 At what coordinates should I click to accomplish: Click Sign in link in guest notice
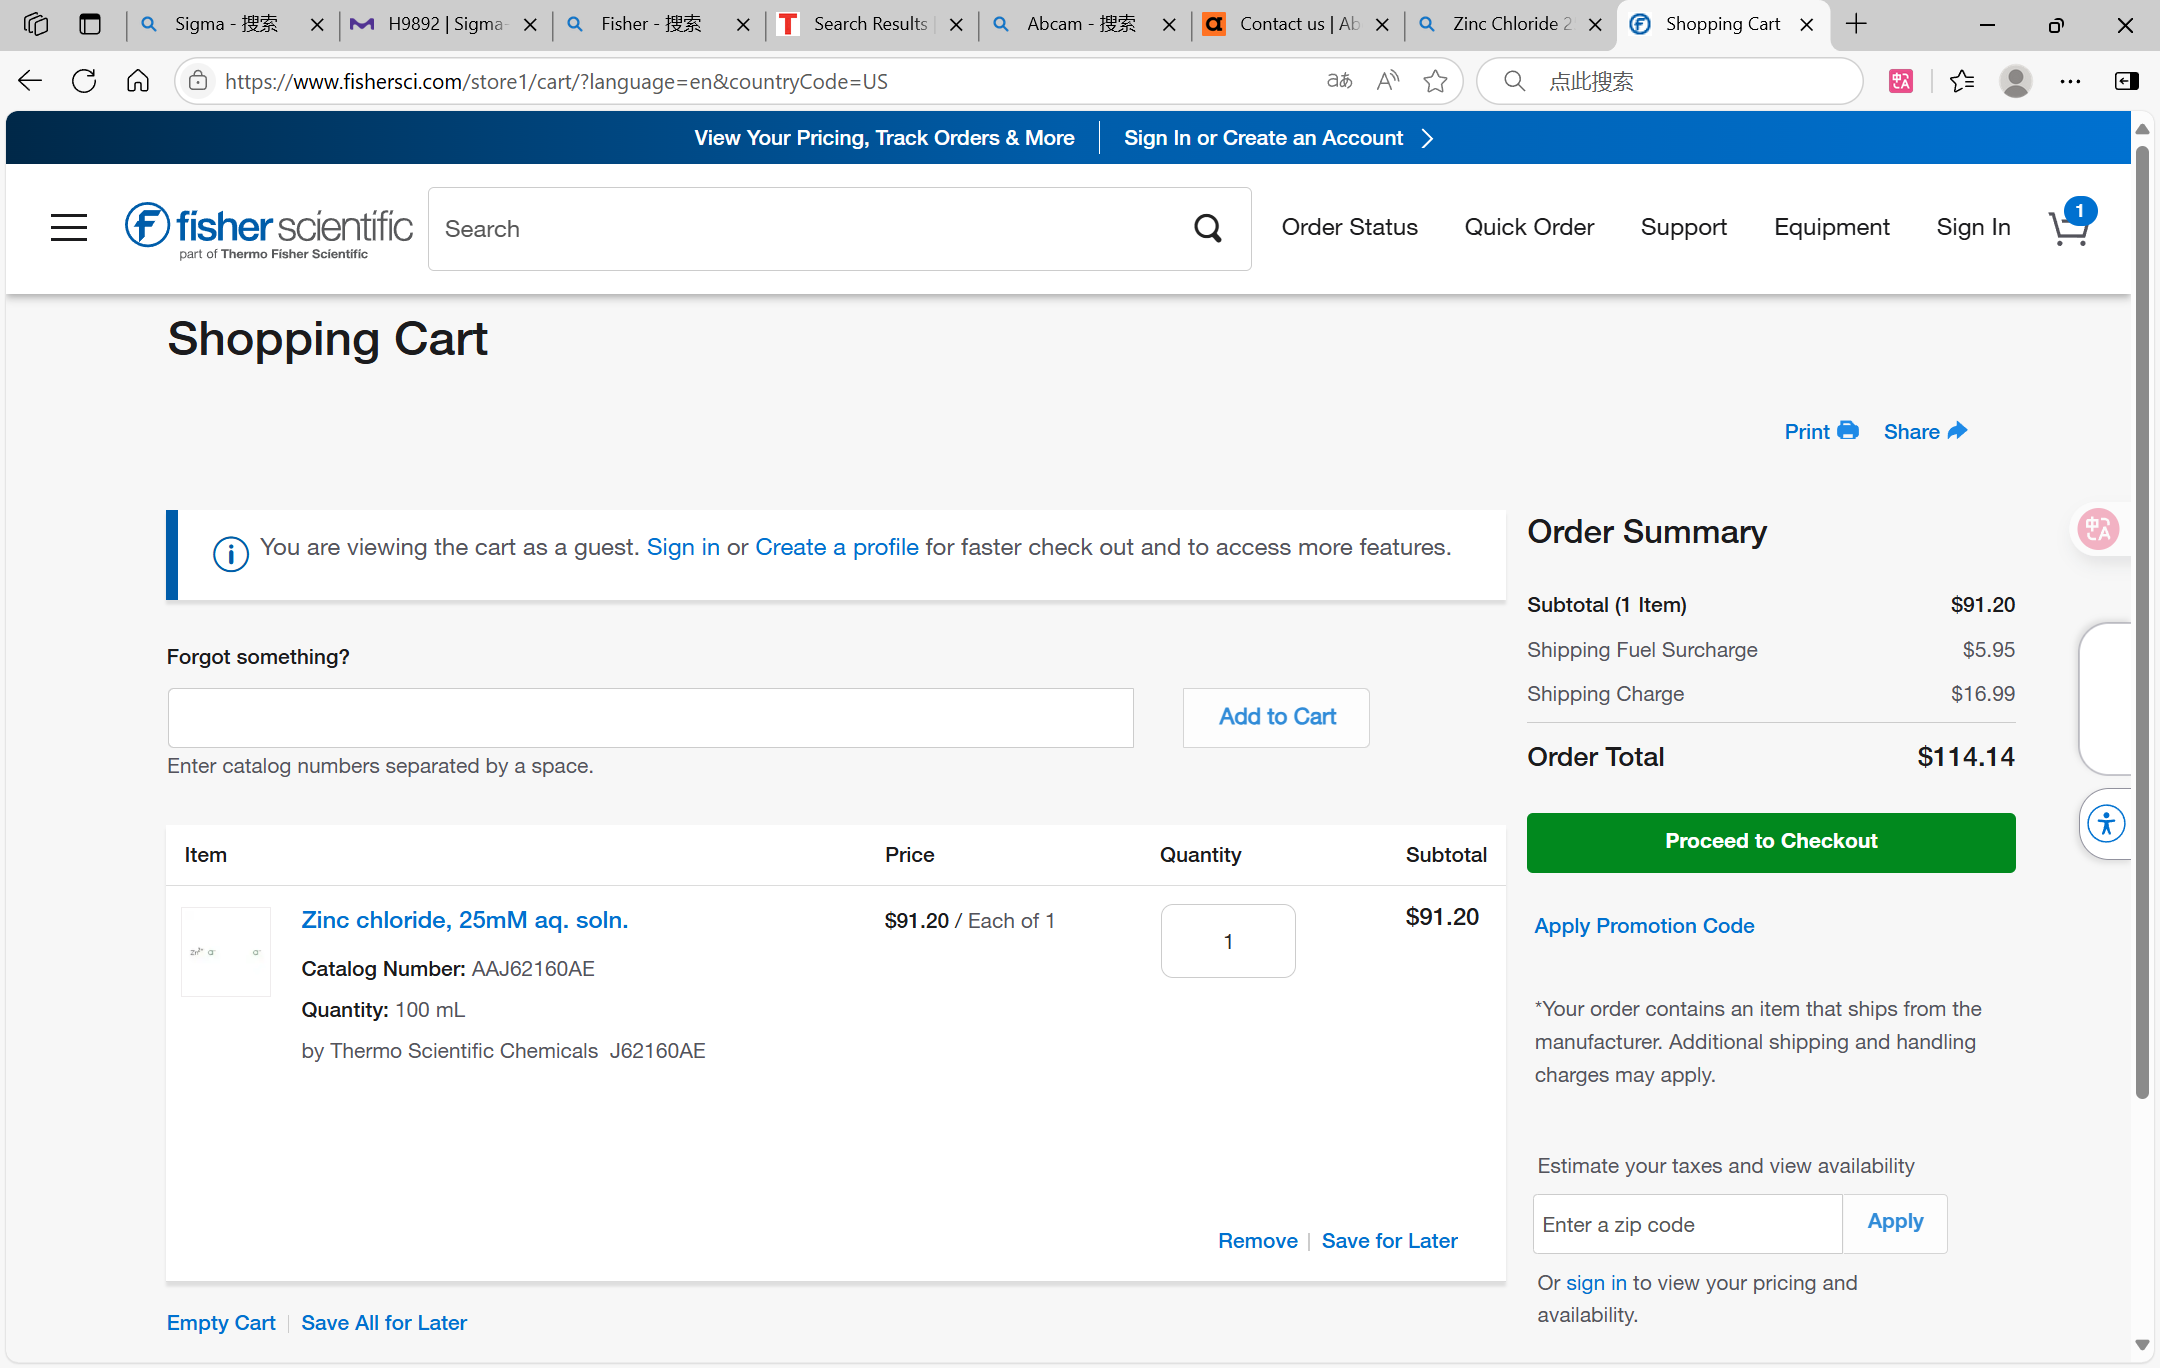pyautogui.click(x=683, y=547)
